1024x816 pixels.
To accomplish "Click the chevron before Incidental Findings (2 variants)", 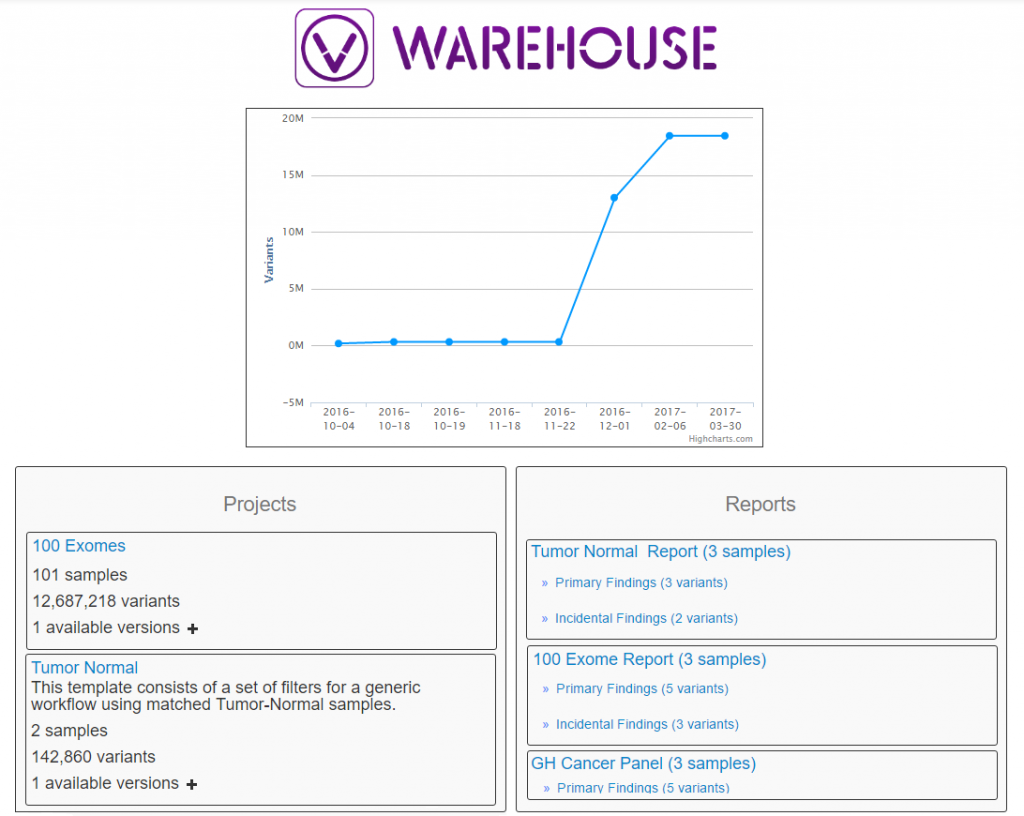I will click(x=548, y=618).
